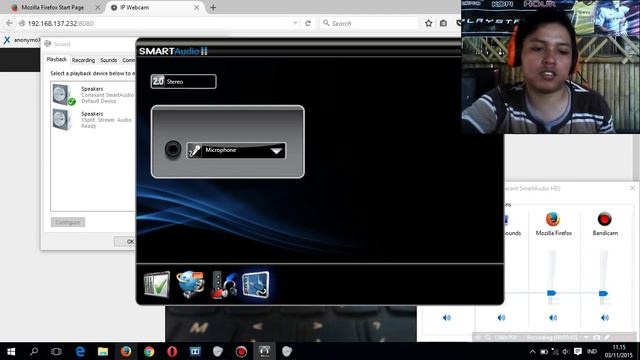Open File Explorer from the taskbar
The image size is (640, 360).
tap(103, 351)
